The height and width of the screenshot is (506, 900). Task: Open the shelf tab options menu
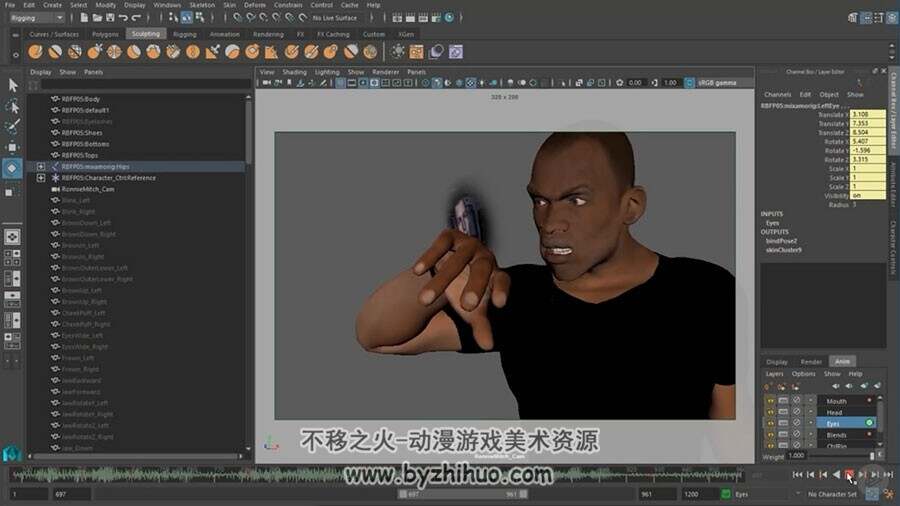(15, 35)
